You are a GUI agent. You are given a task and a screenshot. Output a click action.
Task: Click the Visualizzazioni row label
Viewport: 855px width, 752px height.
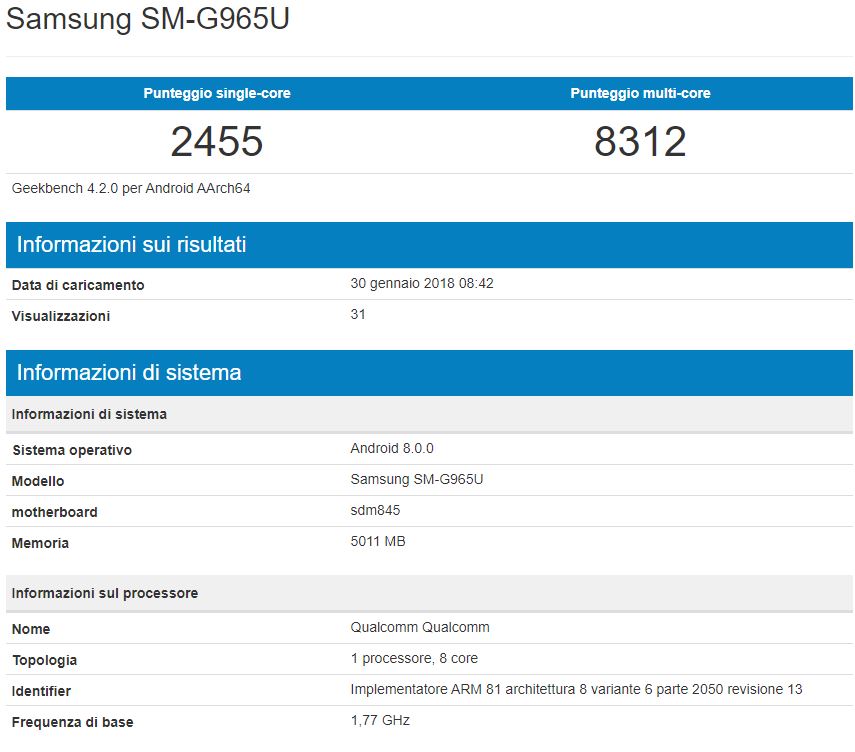point(61,316)
